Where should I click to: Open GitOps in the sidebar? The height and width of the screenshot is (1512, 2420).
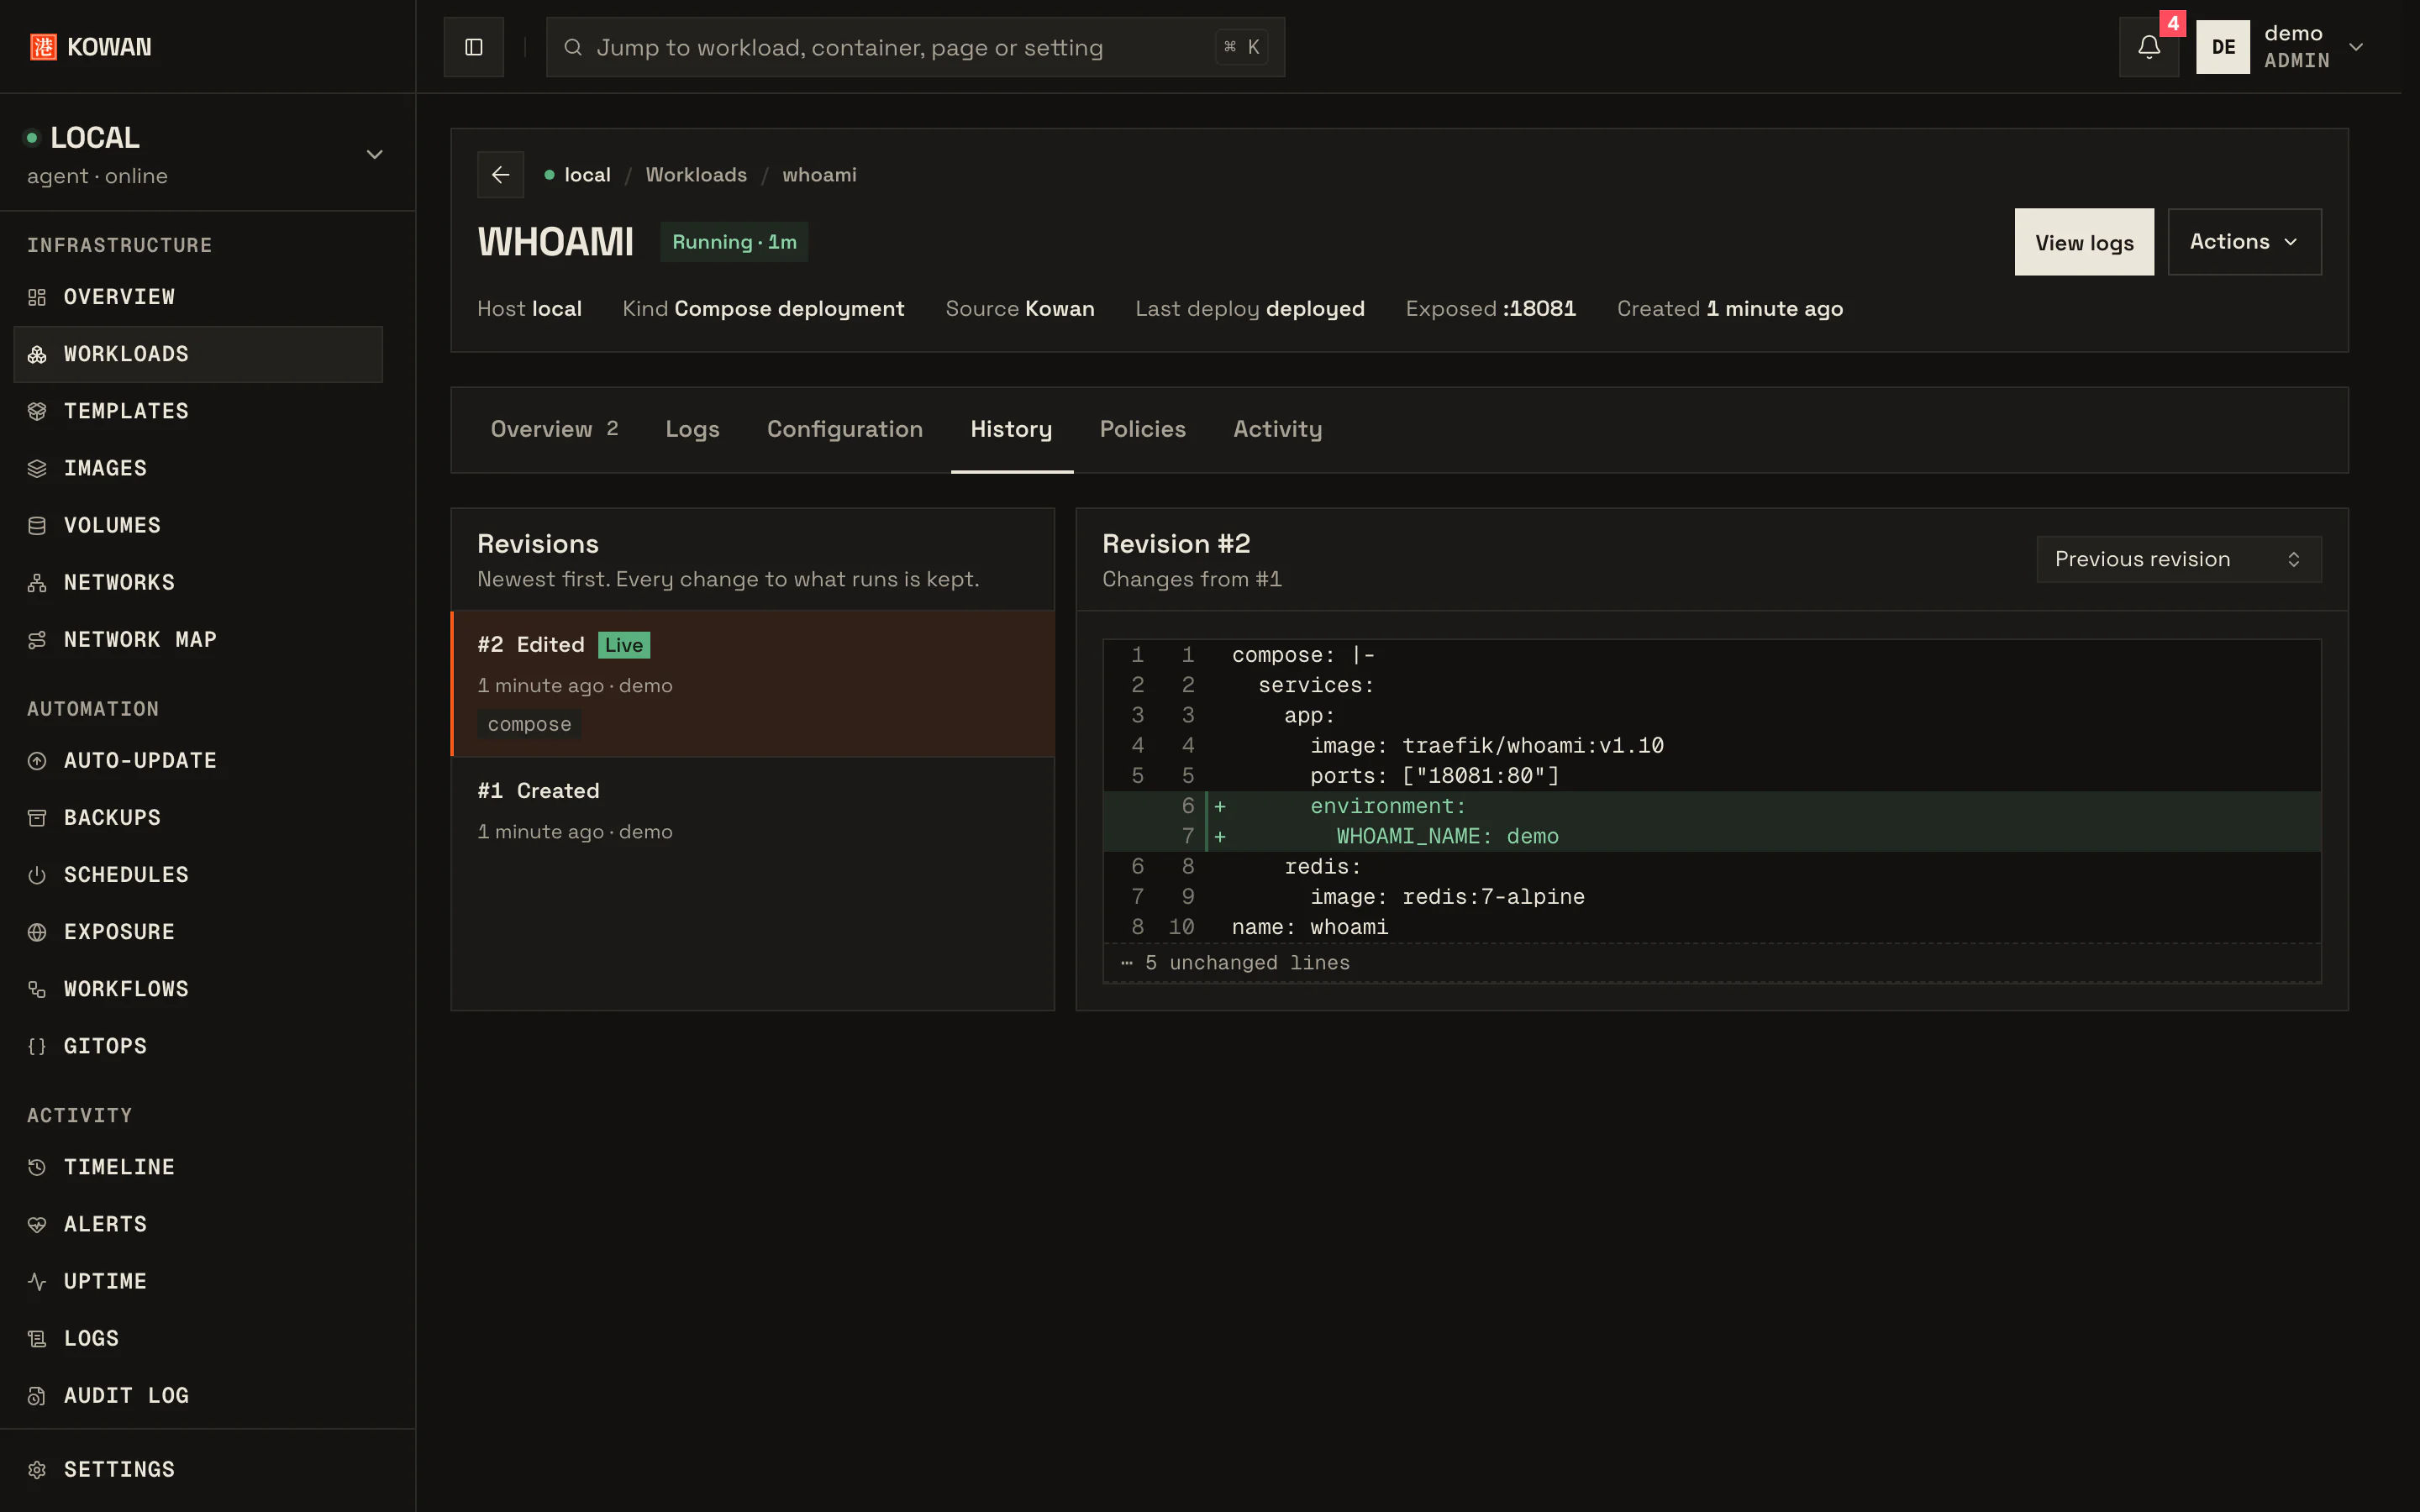click(x=198, y=1045)
